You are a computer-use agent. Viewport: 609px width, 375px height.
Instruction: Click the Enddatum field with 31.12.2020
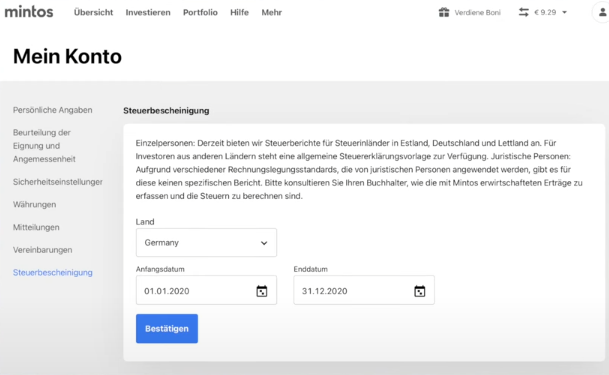[x=364, y=290]
